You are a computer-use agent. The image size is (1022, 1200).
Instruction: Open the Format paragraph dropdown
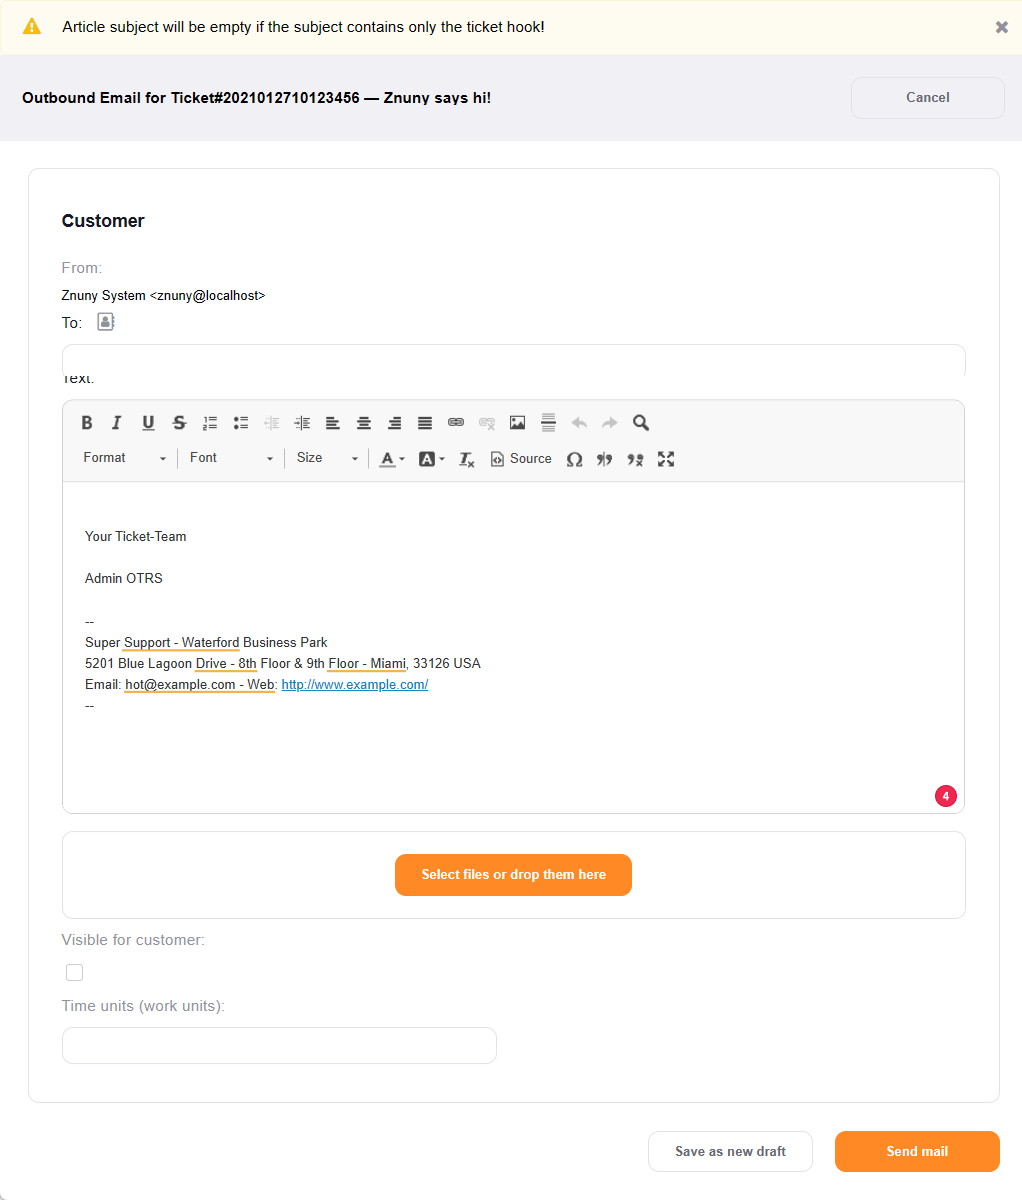tap(123, 458)
